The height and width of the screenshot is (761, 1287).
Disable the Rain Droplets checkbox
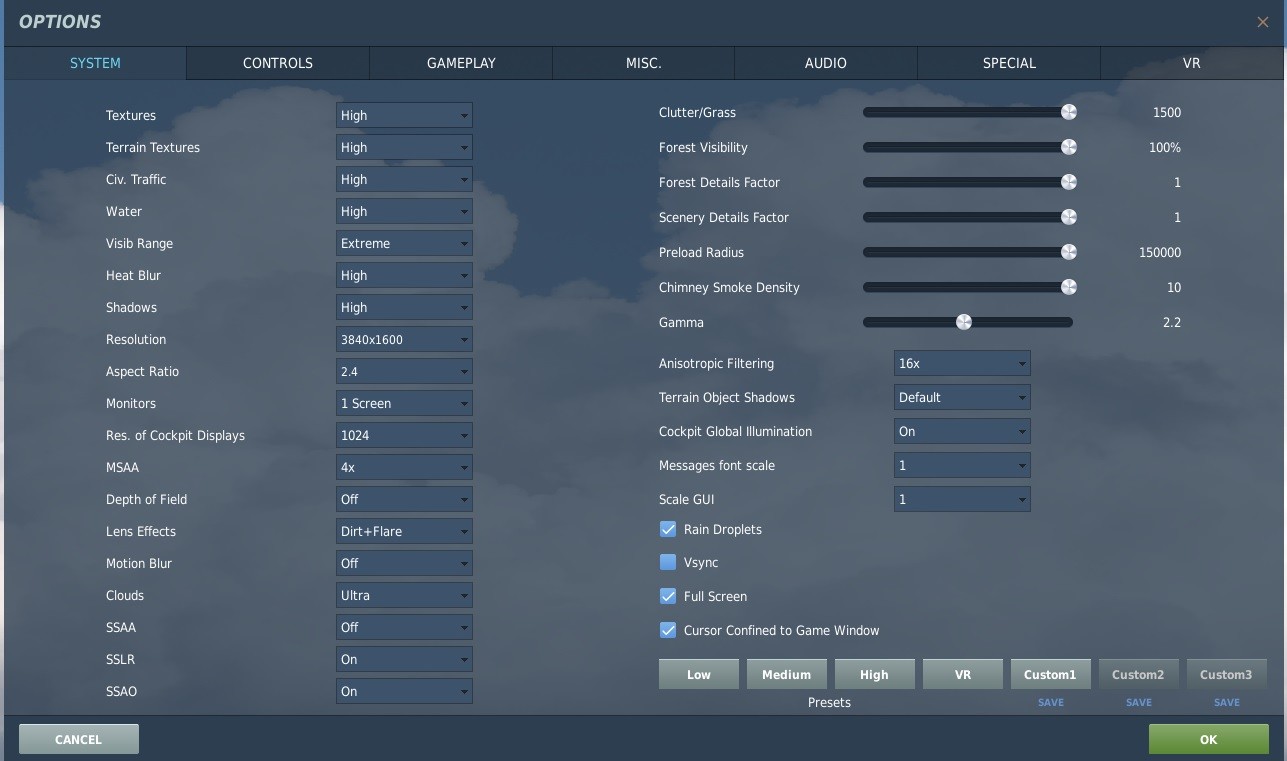point(668,529)
